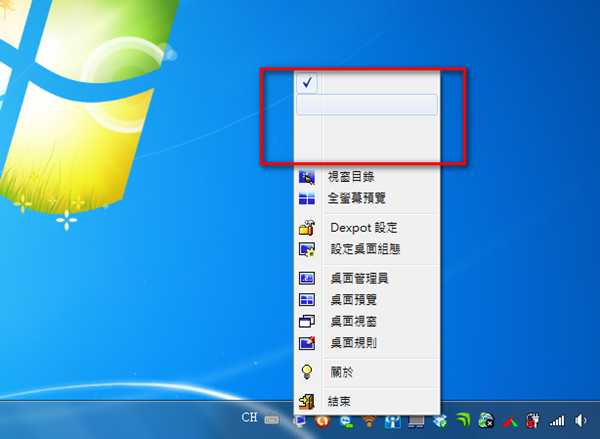Click the green NVIDIA tray icon
The height and width of the screenshot is (439, 600).
coord(463,422)
